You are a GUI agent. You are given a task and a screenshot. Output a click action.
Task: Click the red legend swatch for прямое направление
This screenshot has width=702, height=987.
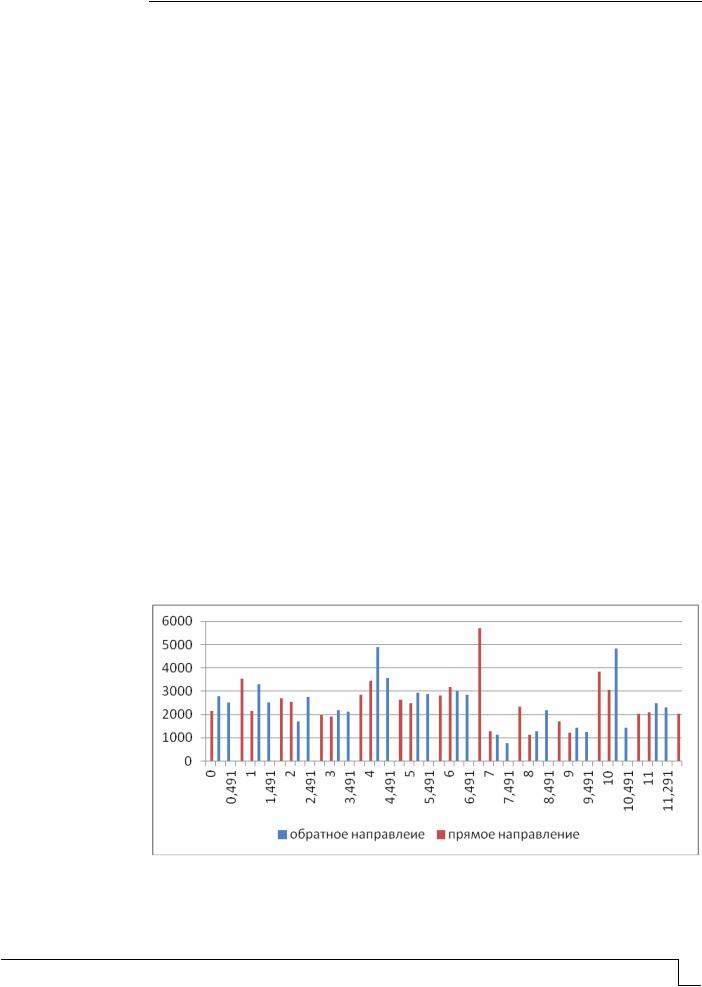tap(441, 835)
